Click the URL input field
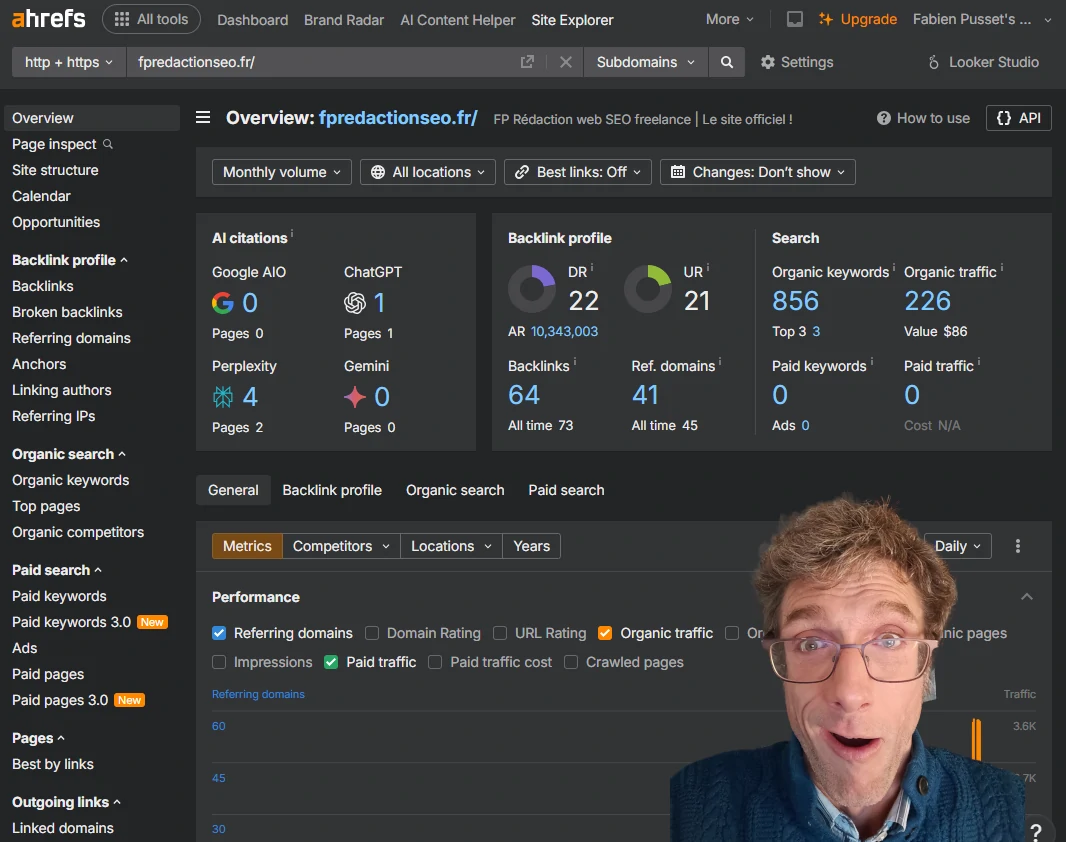This screenshot has width=1066, height=842. (323, 62)
